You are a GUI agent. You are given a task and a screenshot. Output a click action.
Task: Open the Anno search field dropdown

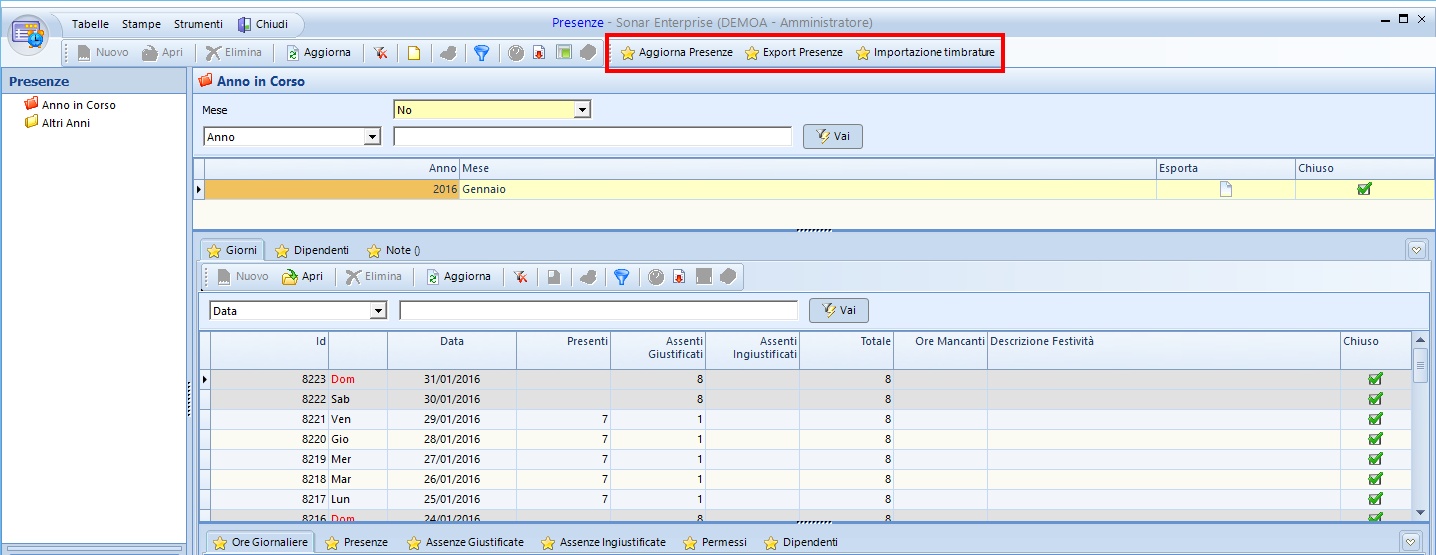point(372,137)
